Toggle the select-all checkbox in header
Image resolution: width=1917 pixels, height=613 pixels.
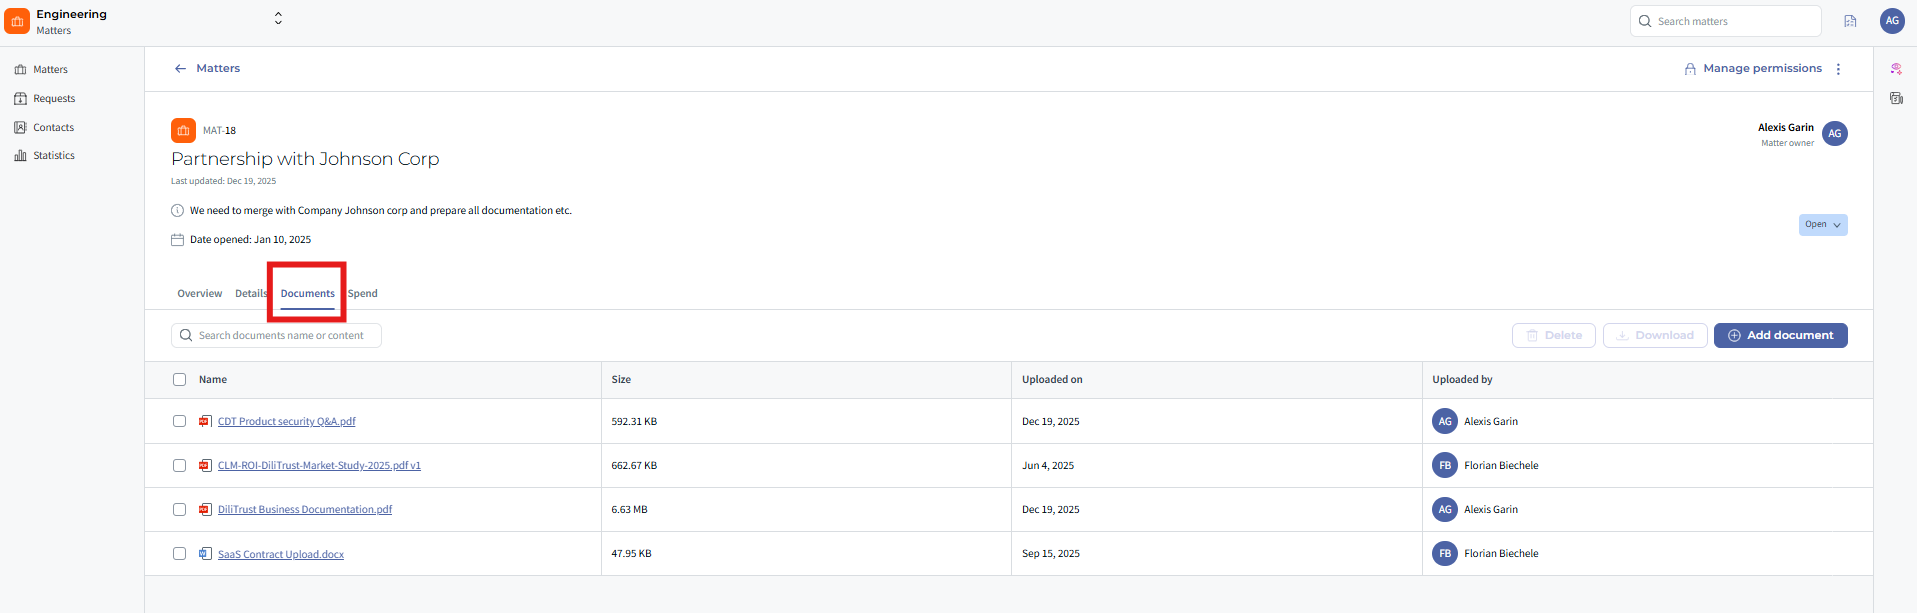click(x=179, y=380)
